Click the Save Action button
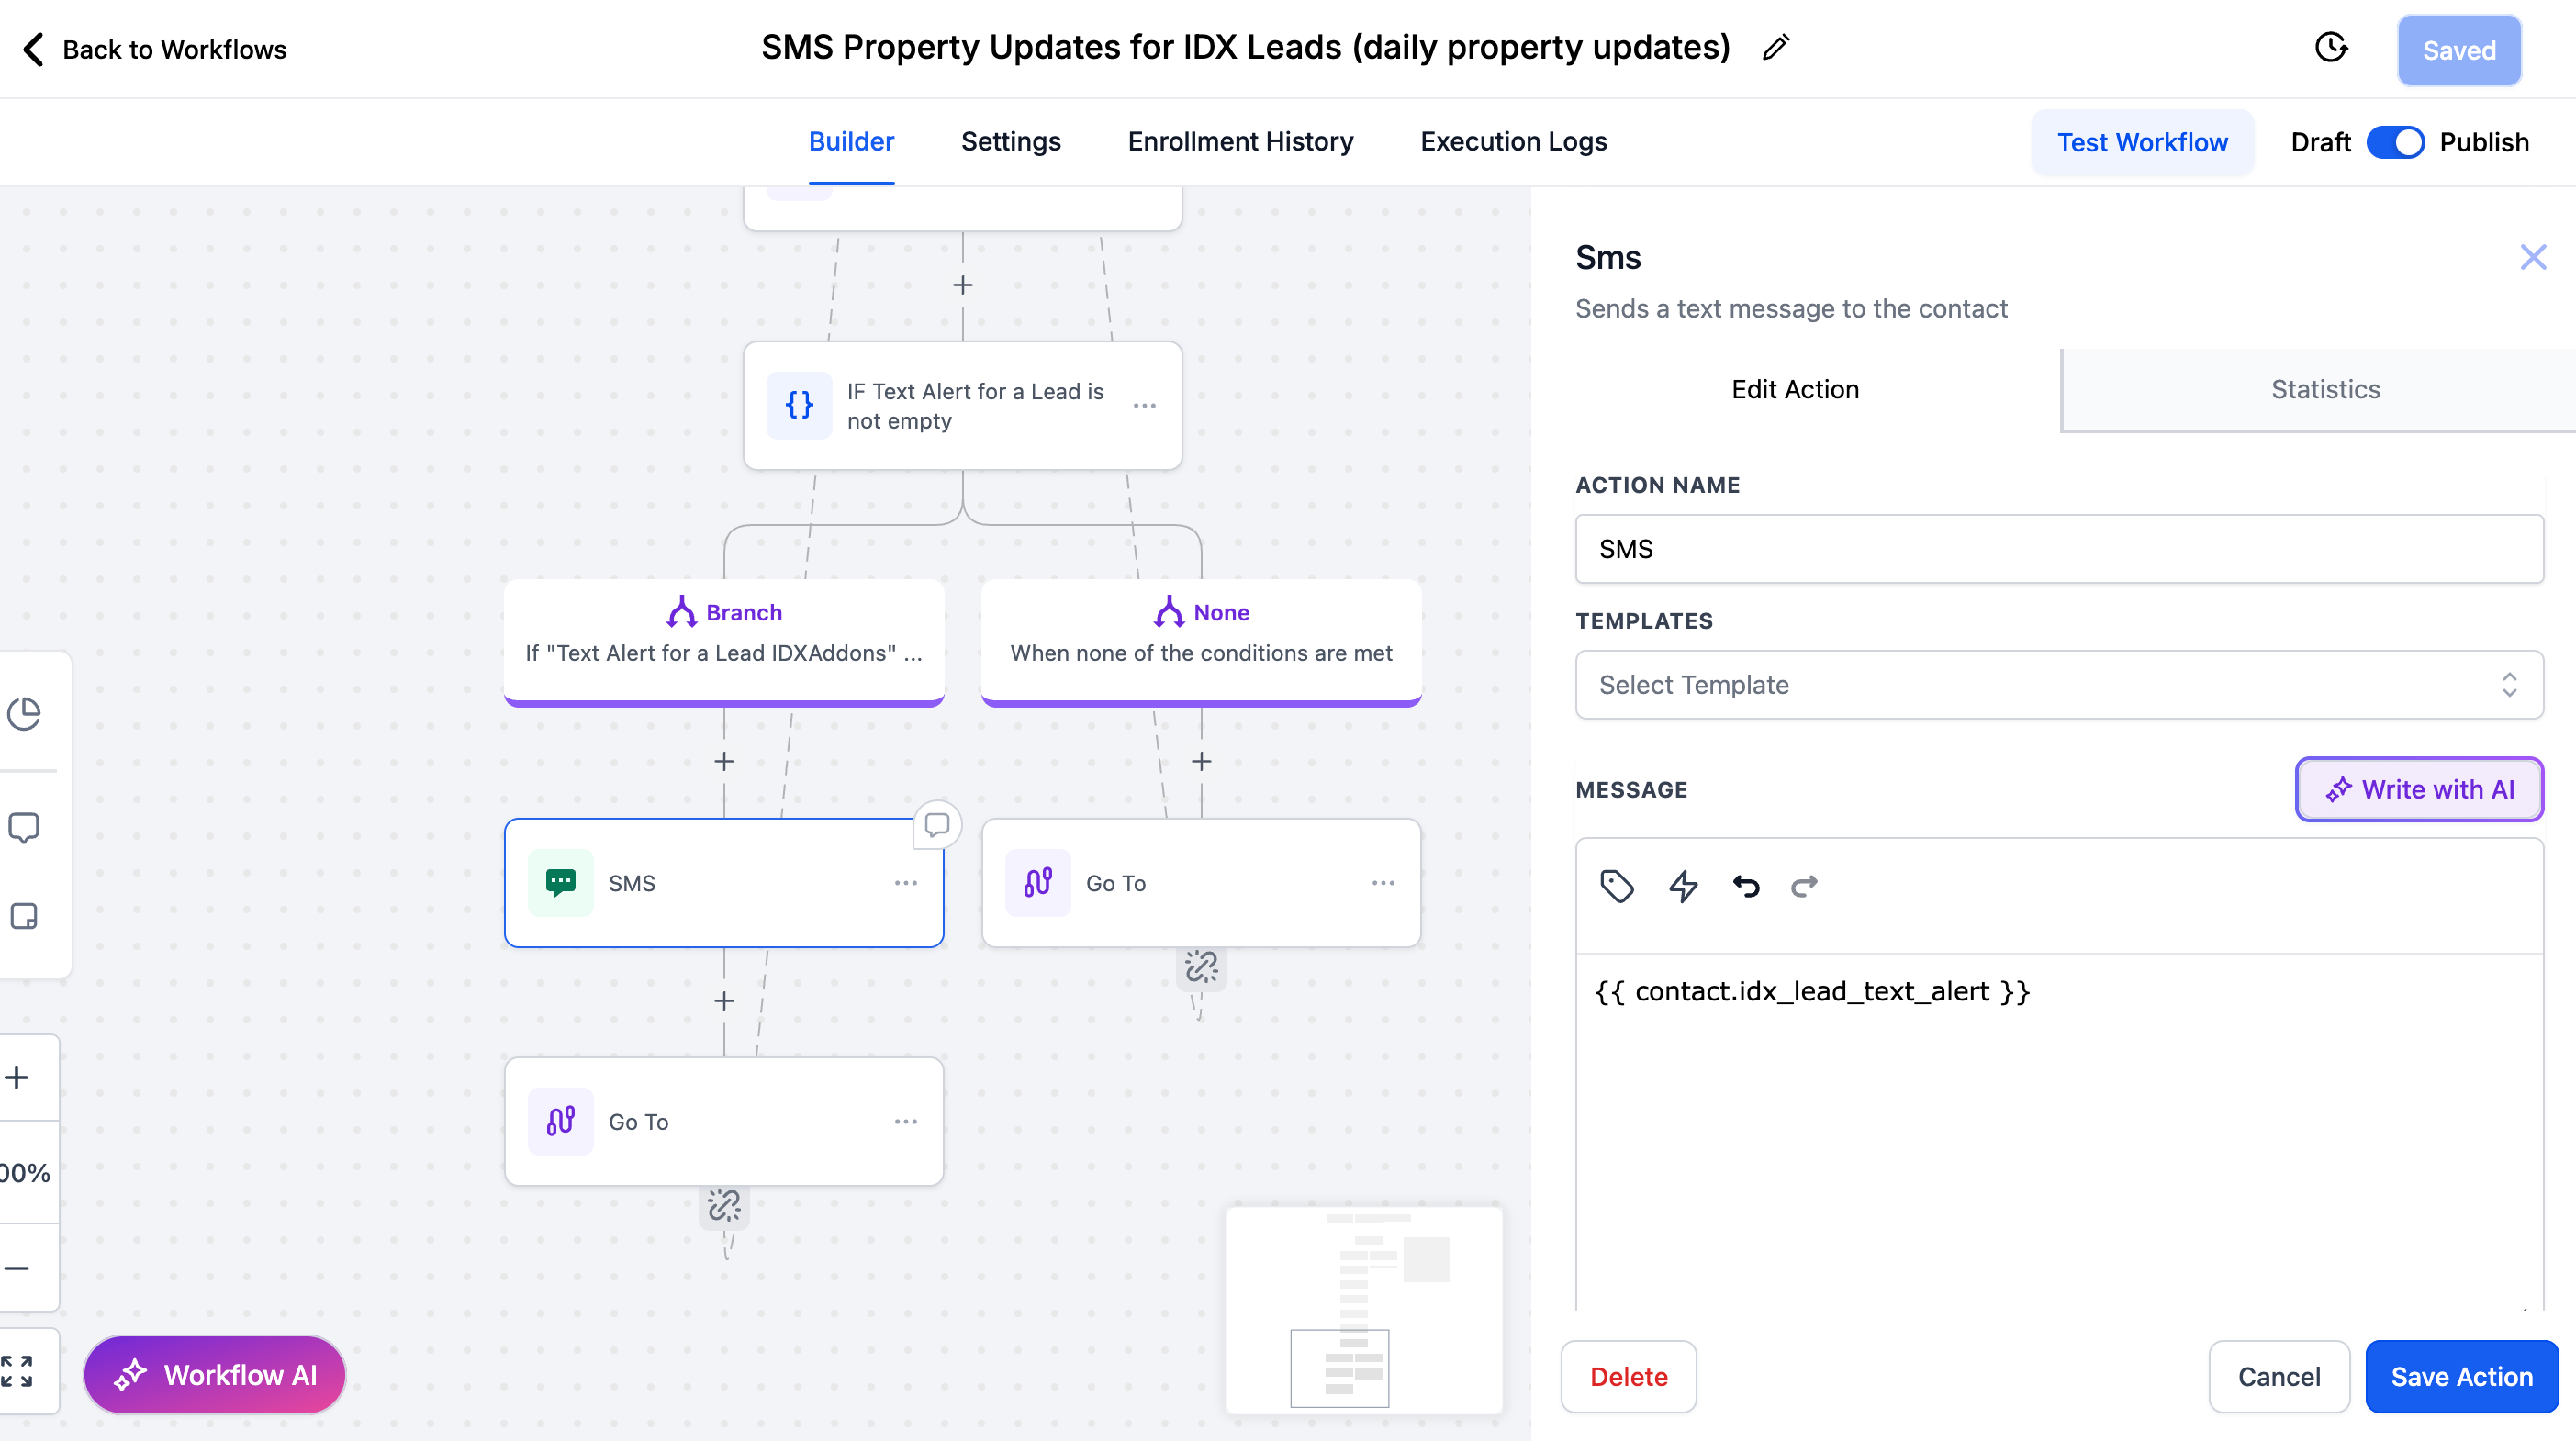The height and width of the screenshot is (1441, 2576). 2461,1377
